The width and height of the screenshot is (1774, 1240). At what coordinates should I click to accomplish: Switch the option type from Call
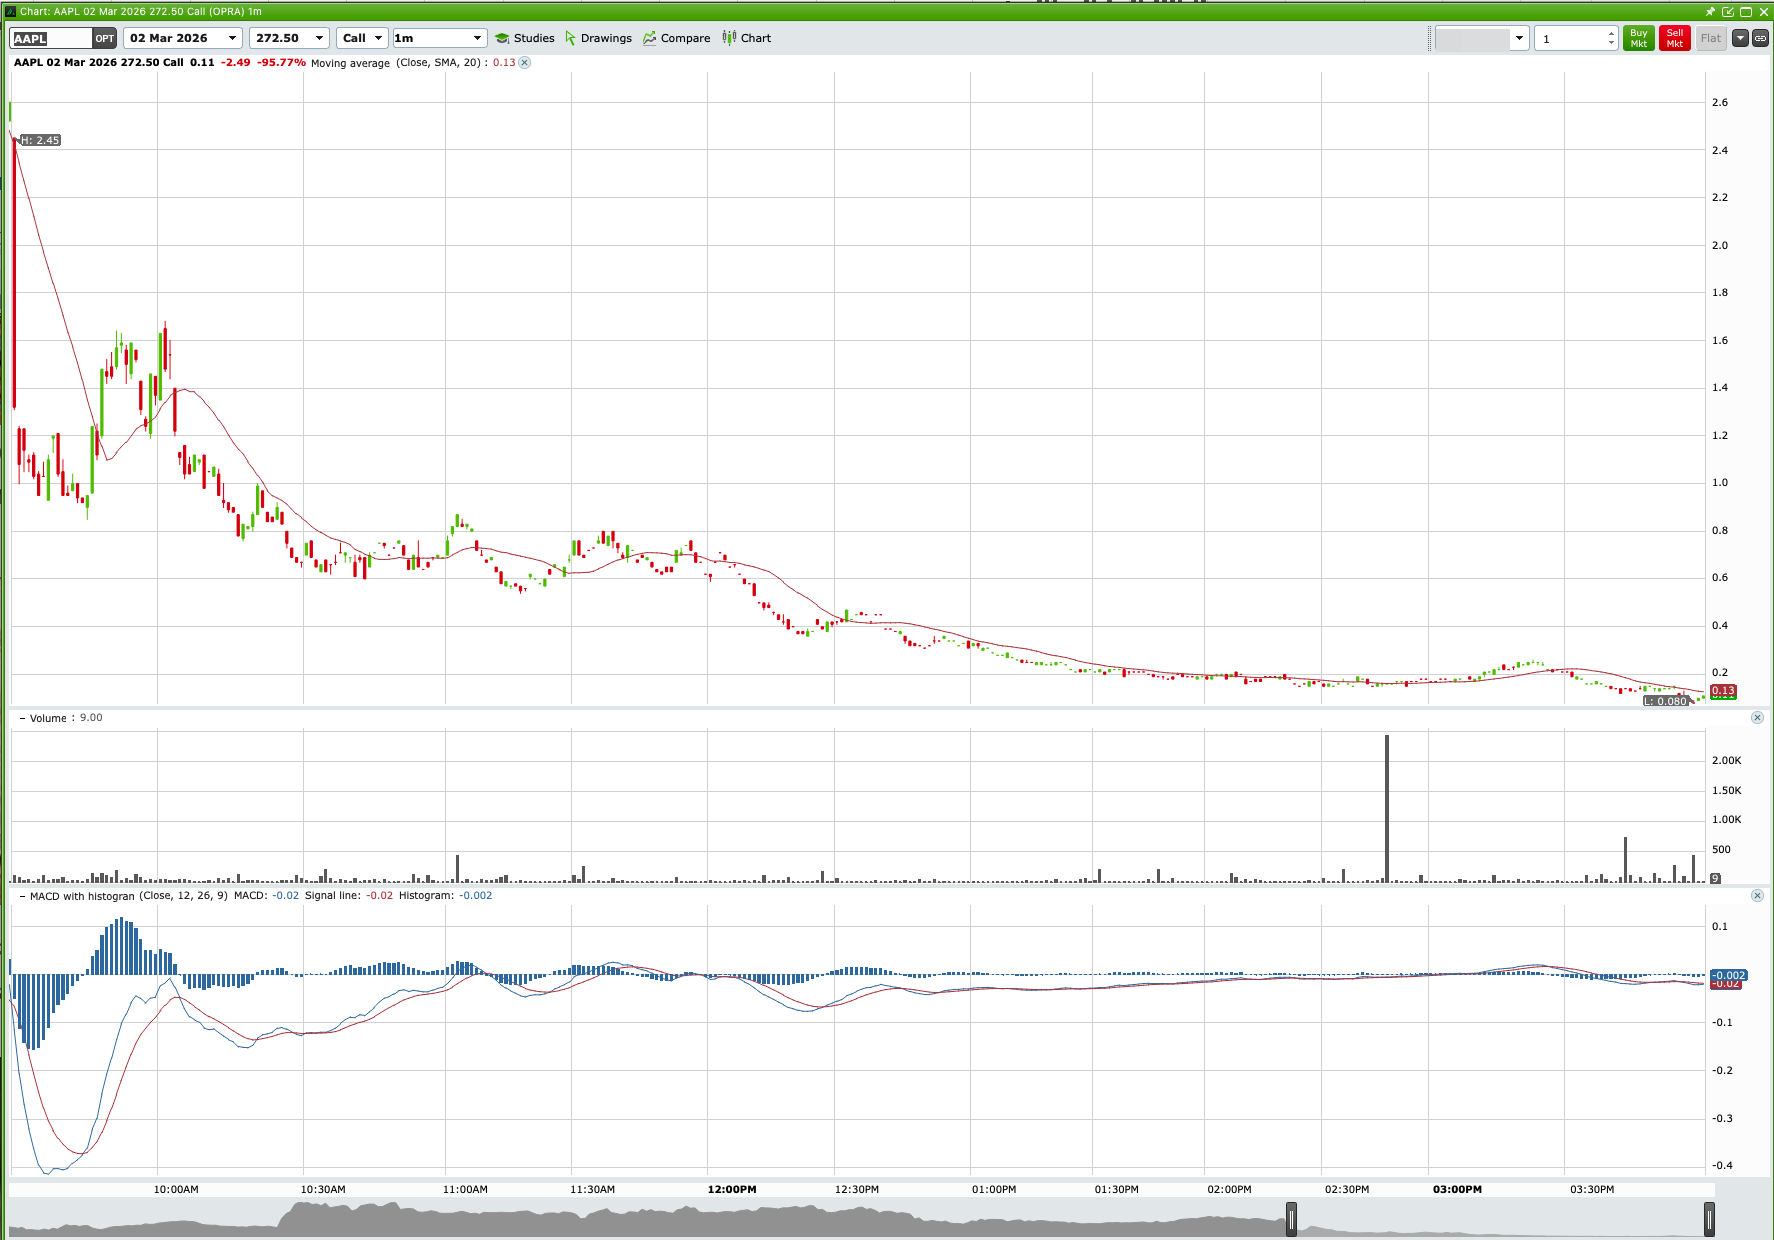click(379, 38)
